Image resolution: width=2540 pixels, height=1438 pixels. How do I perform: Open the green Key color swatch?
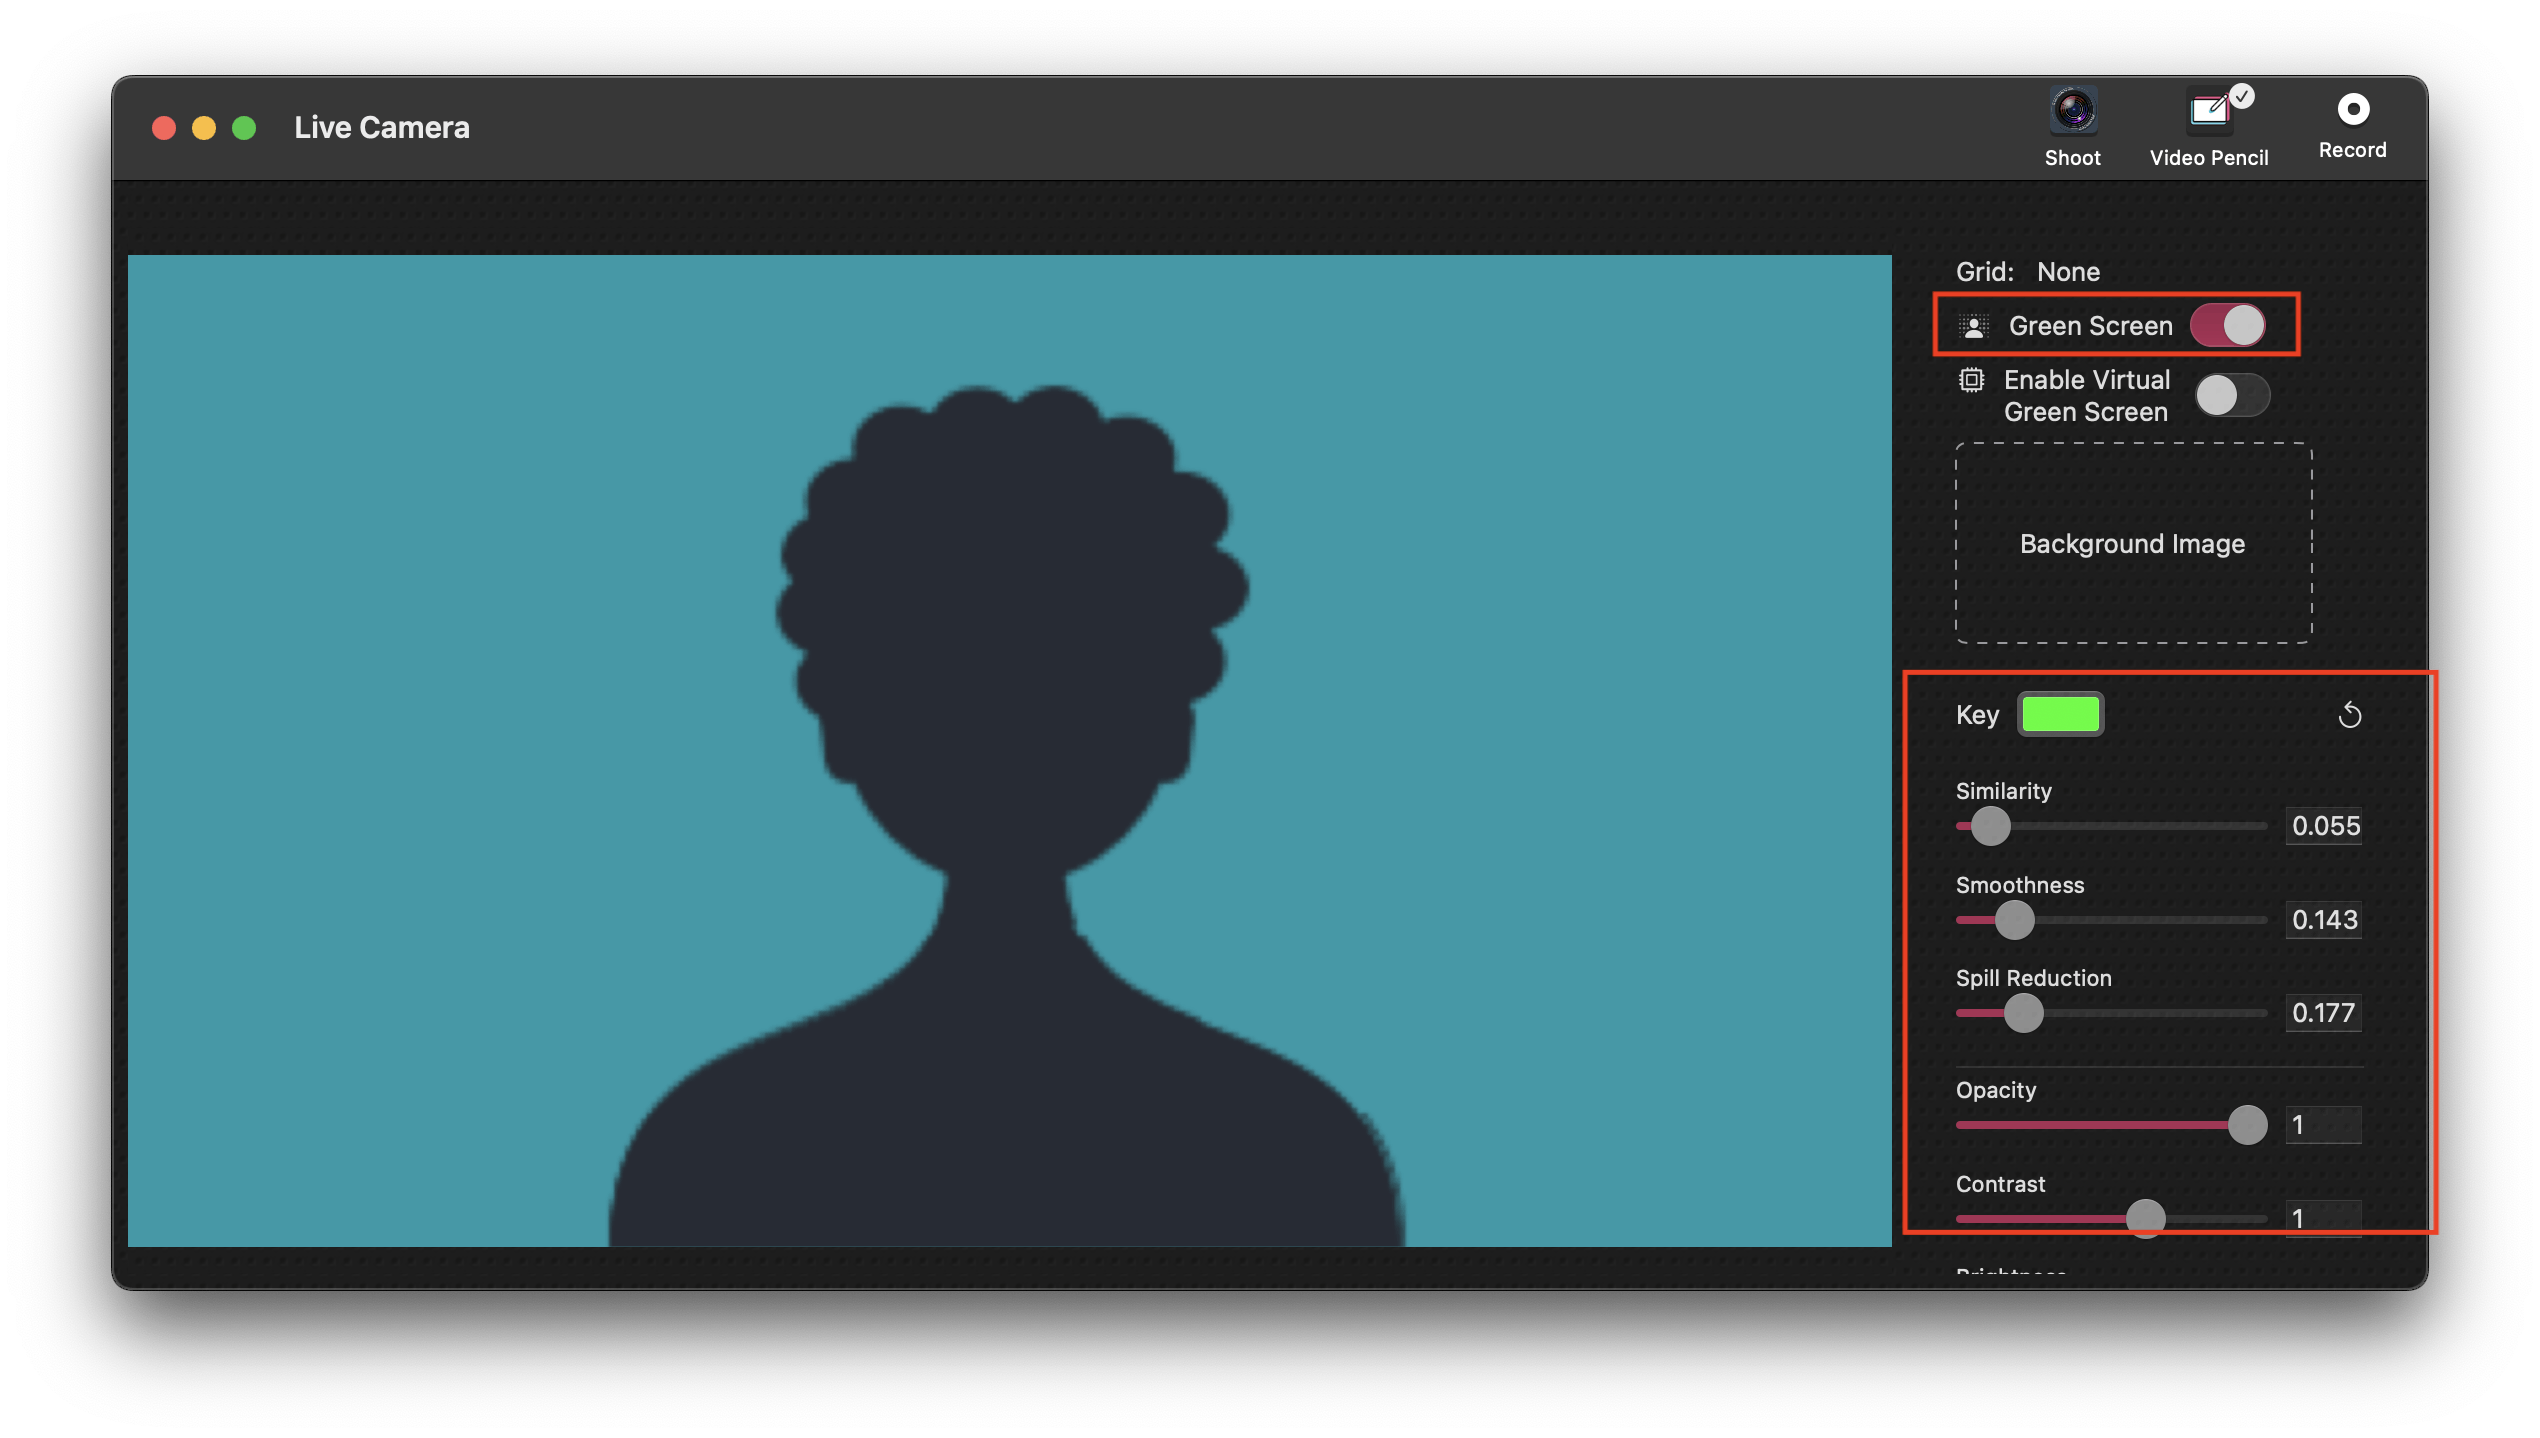click(x=2060, y=714)
